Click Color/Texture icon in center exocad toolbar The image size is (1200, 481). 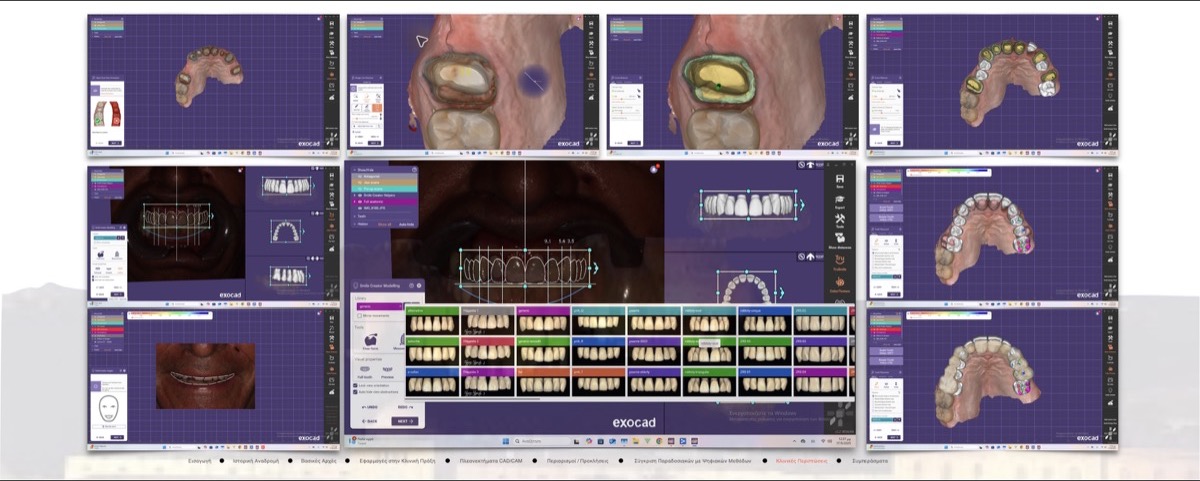pos(840,283)
